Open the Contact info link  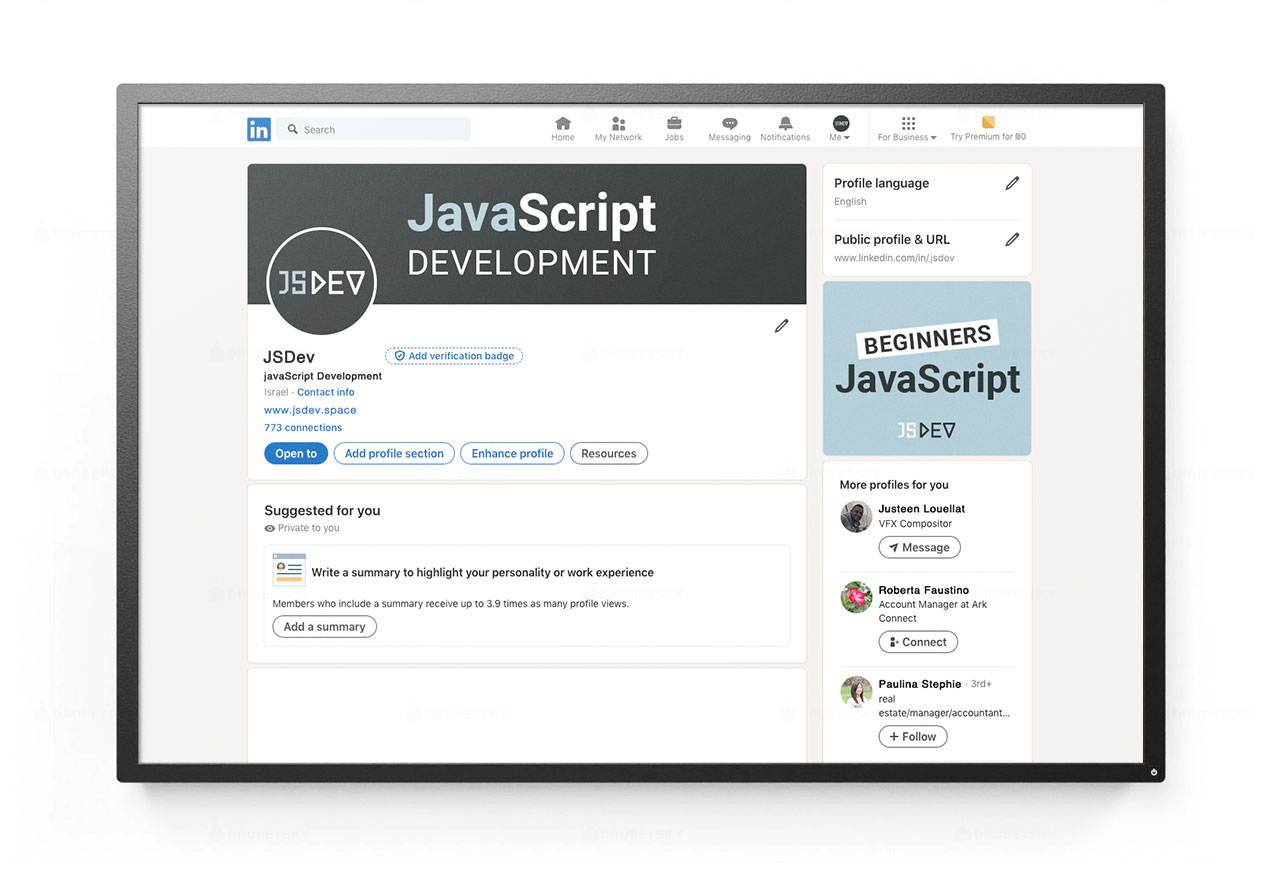tap(325, 392)
